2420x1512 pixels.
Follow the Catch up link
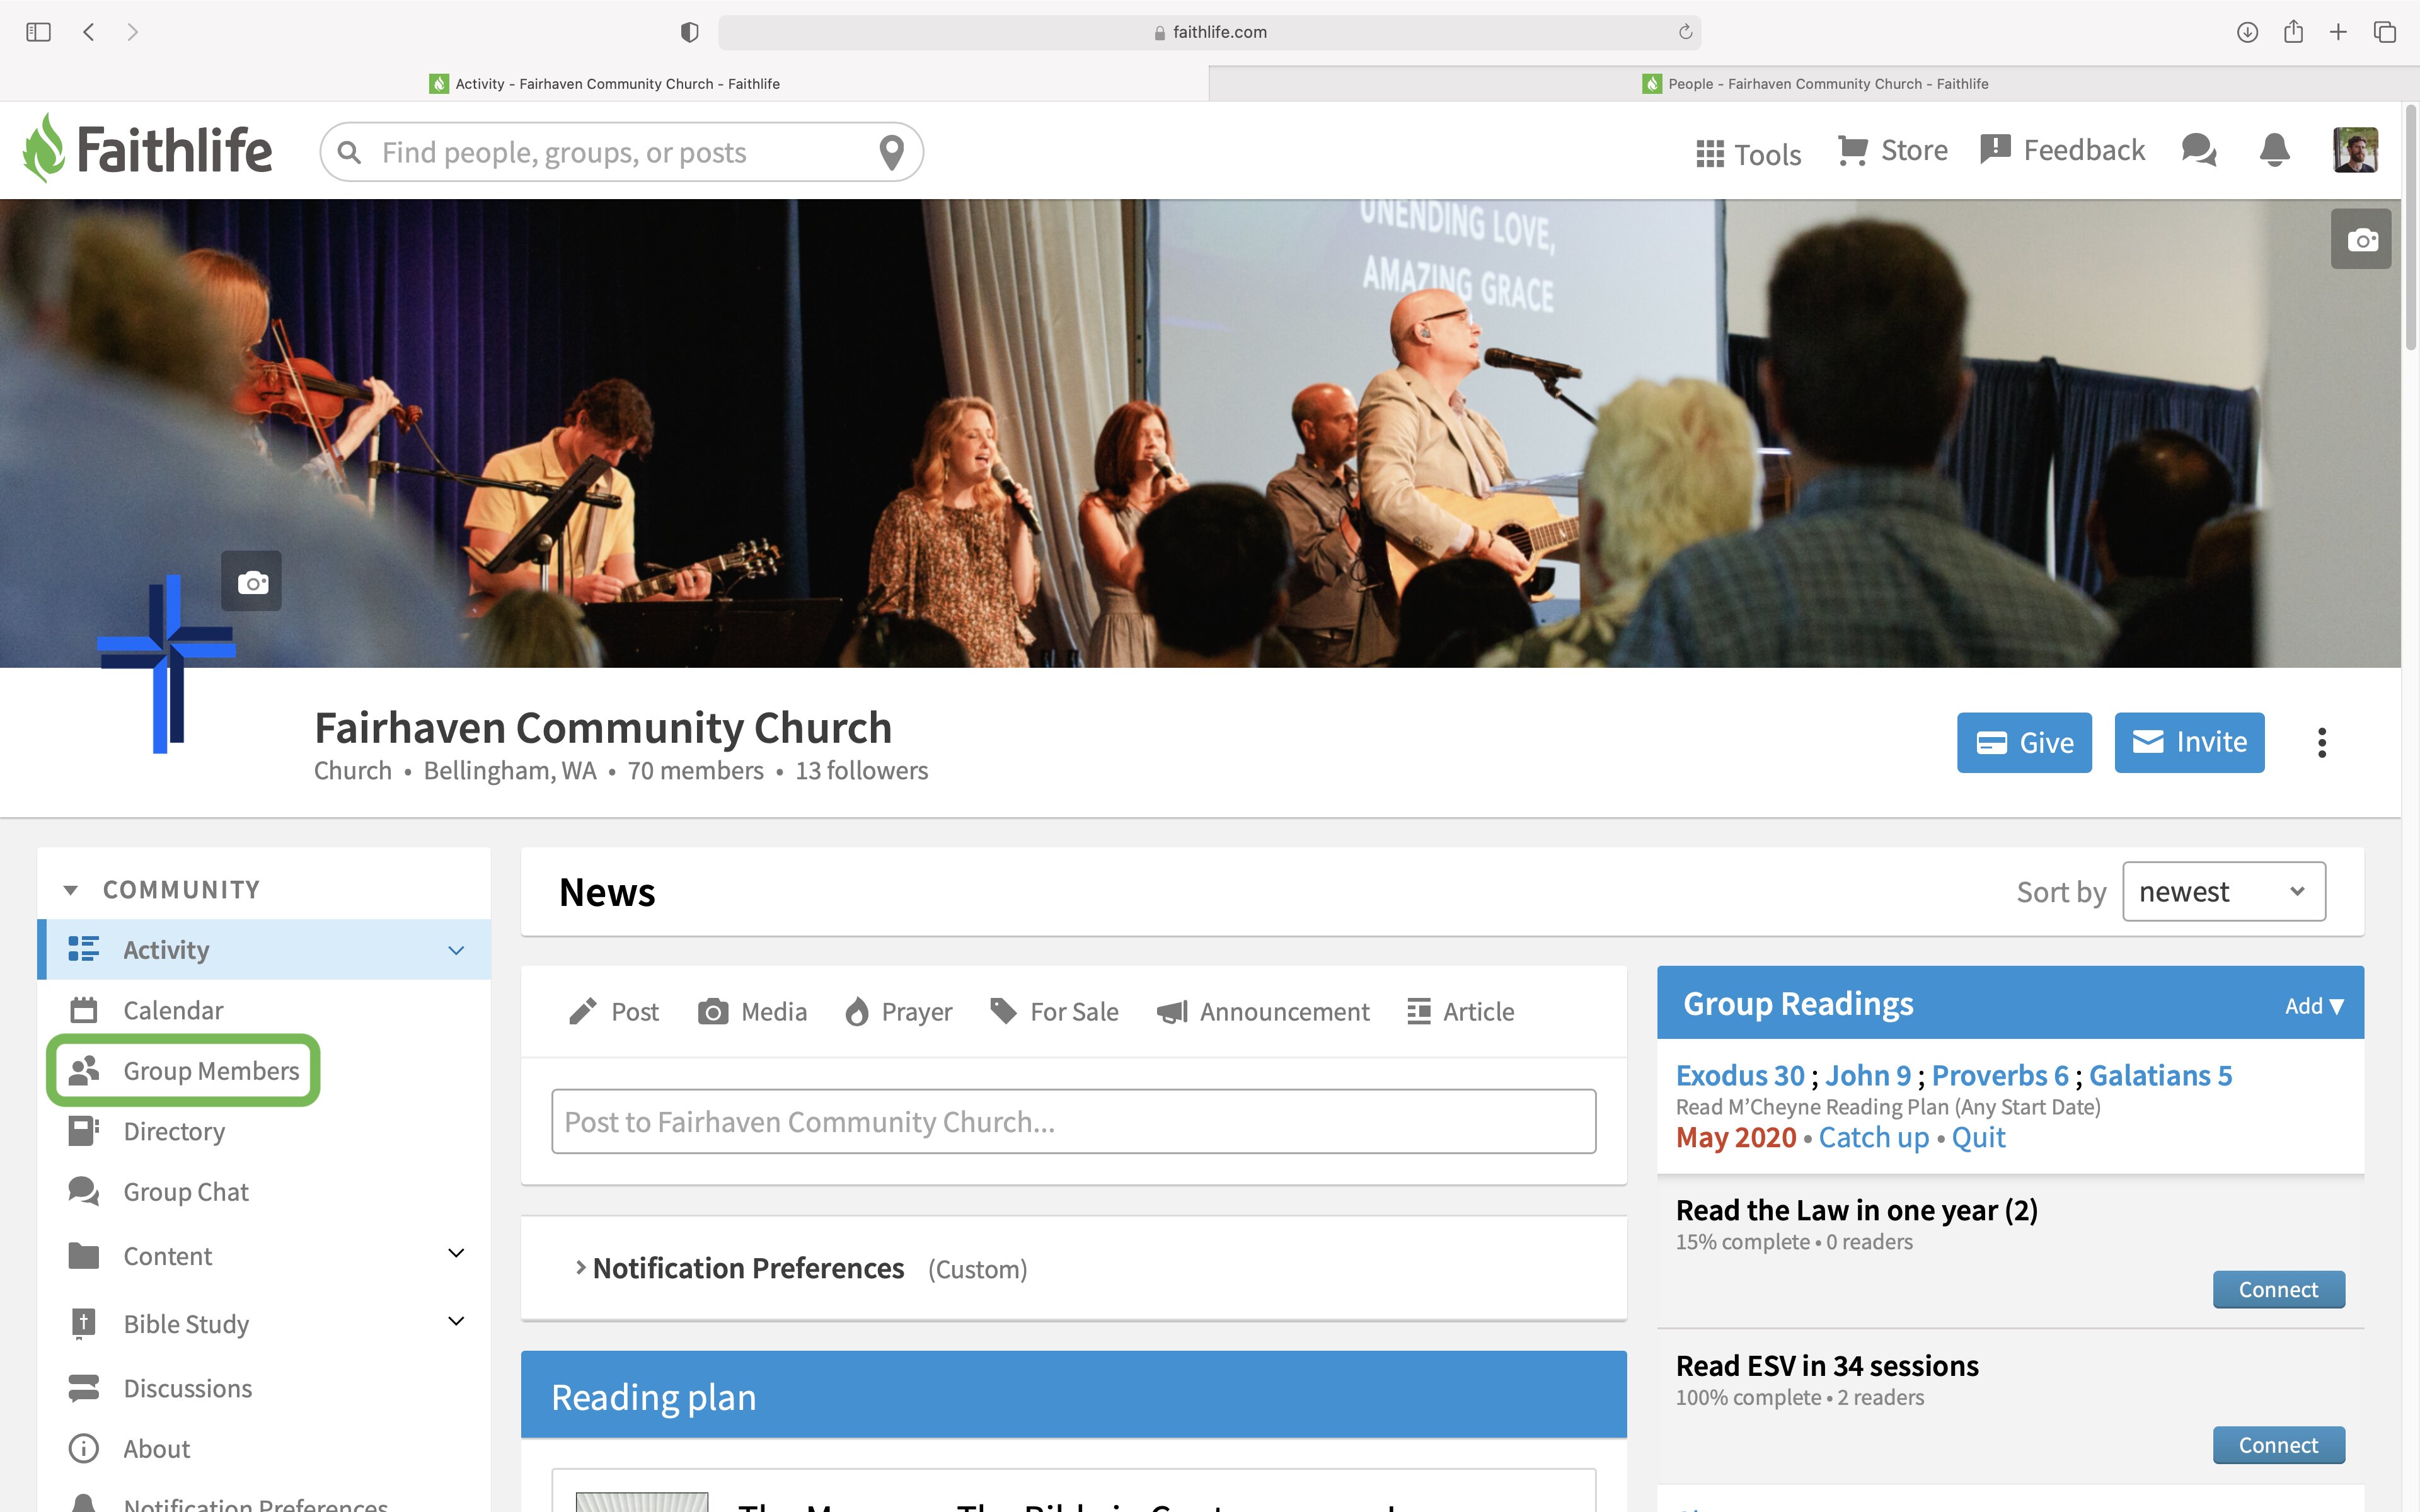[x=1873, y=1138]
